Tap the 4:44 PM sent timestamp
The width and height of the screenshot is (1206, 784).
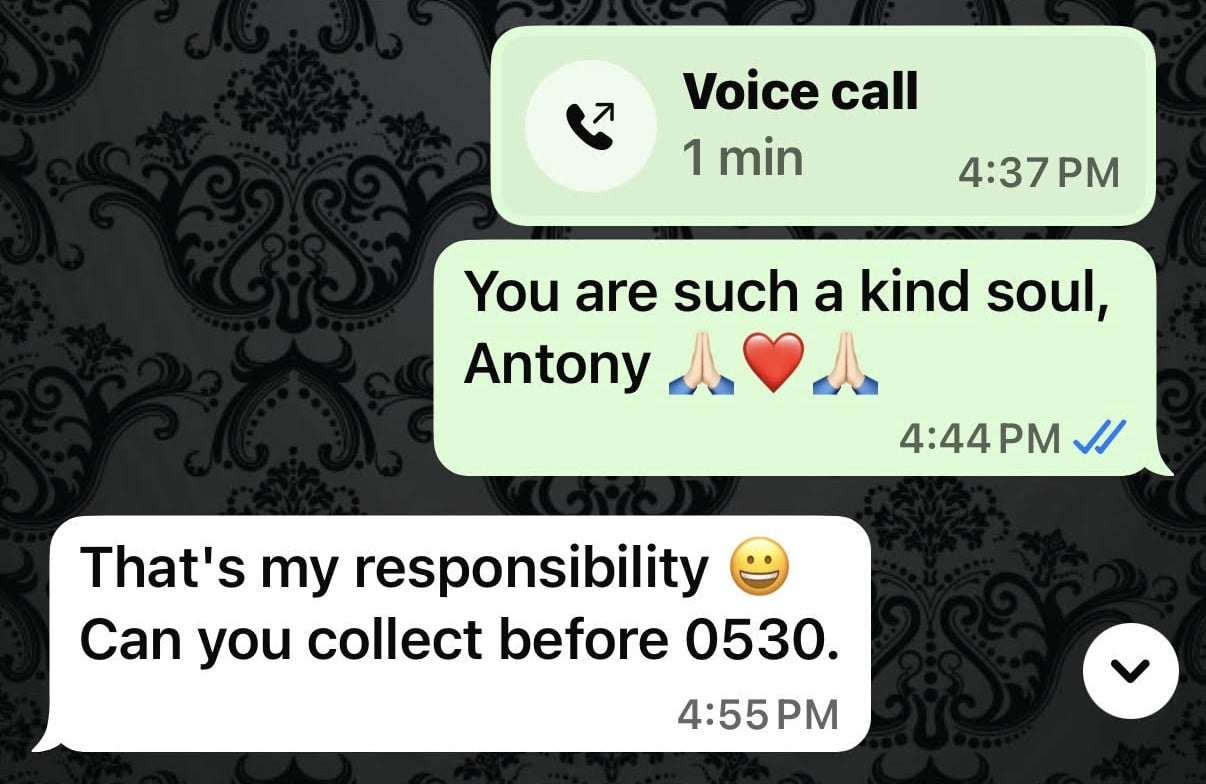[980, 438]
